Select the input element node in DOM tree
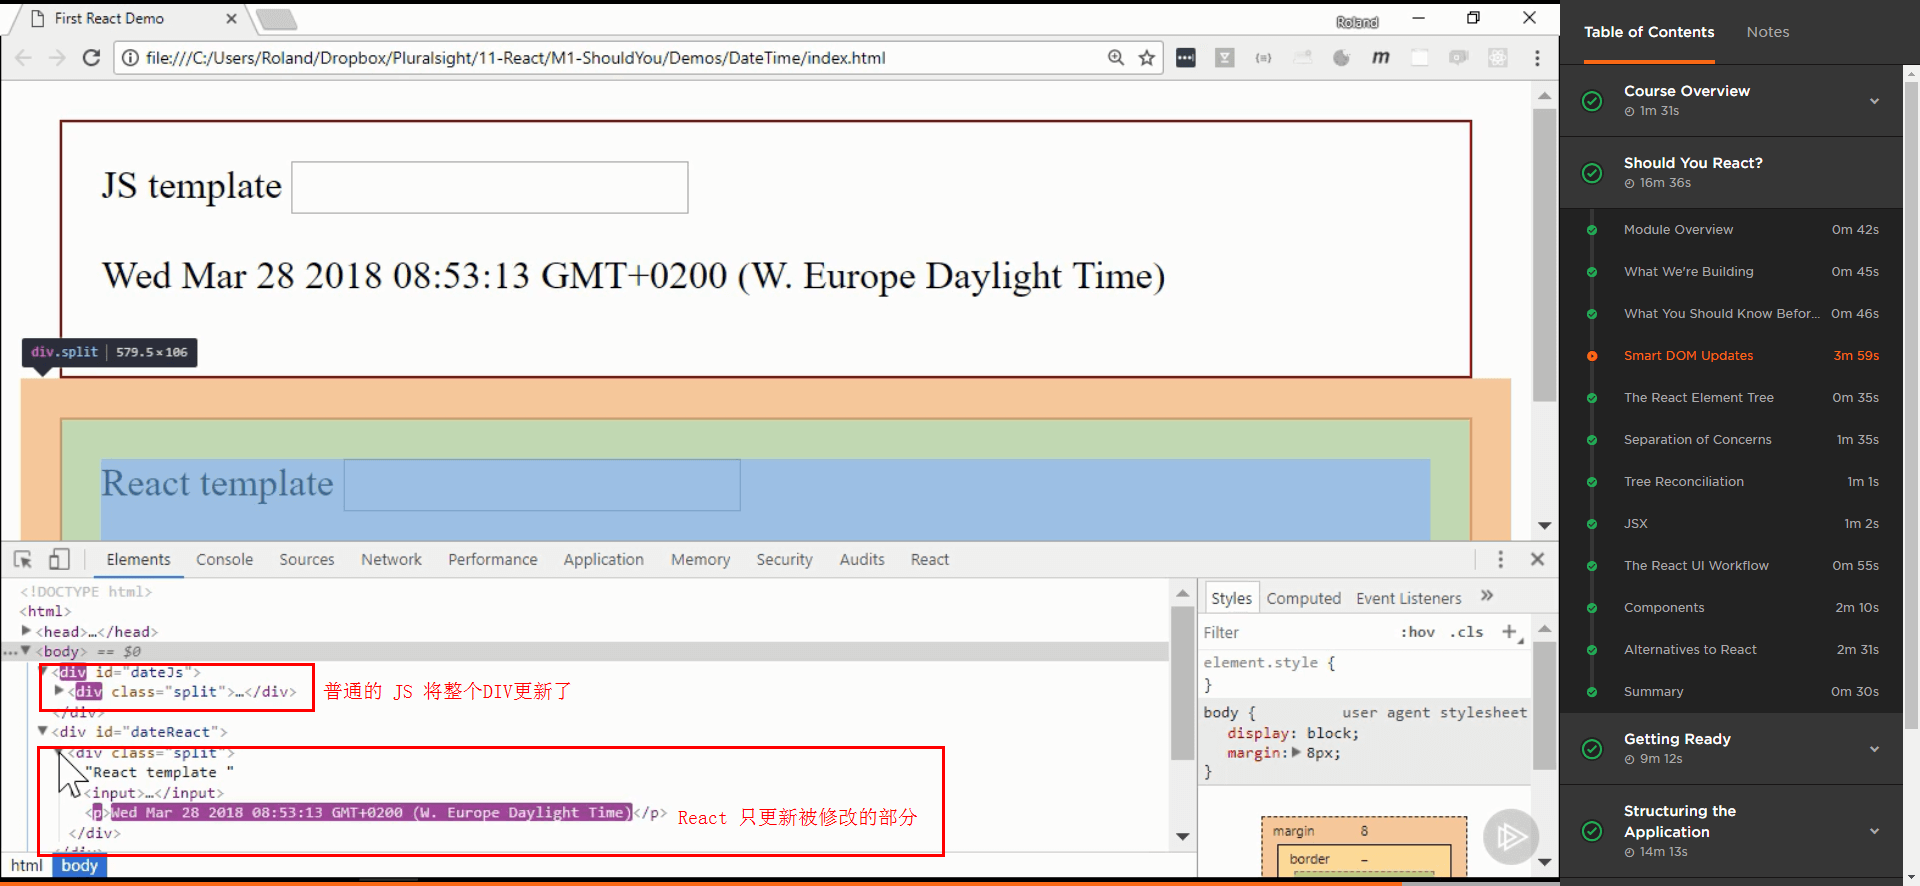The width and height of the screenshot is (1920, 886). coord(153,793)
